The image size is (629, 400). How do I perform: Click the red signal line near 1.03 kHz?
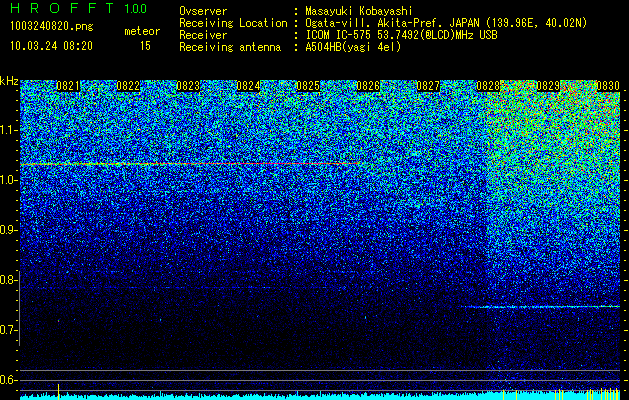[190, 164]
